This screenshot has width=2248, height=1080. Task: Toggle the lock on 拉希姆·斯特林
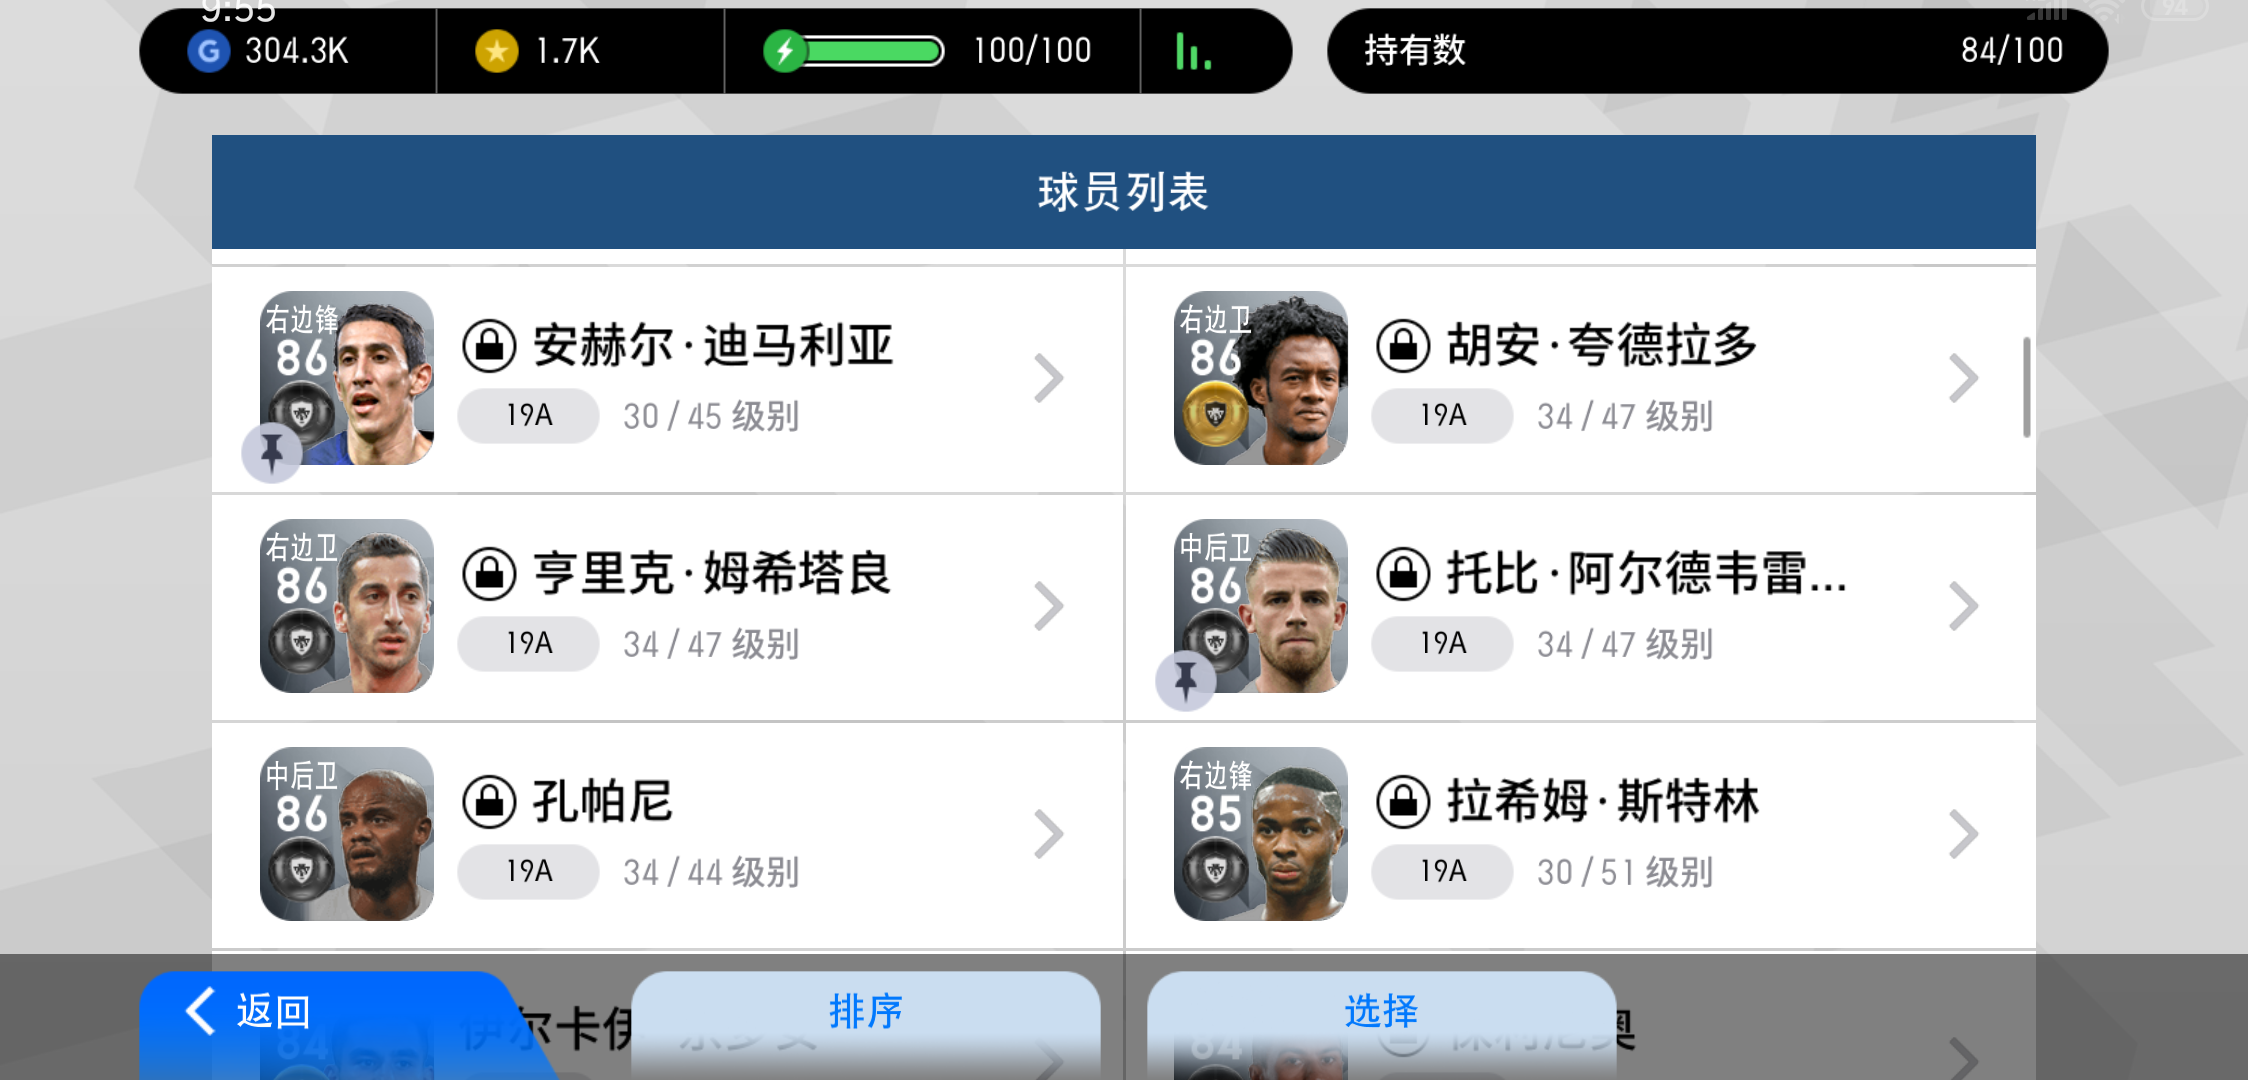[1403, 802]
